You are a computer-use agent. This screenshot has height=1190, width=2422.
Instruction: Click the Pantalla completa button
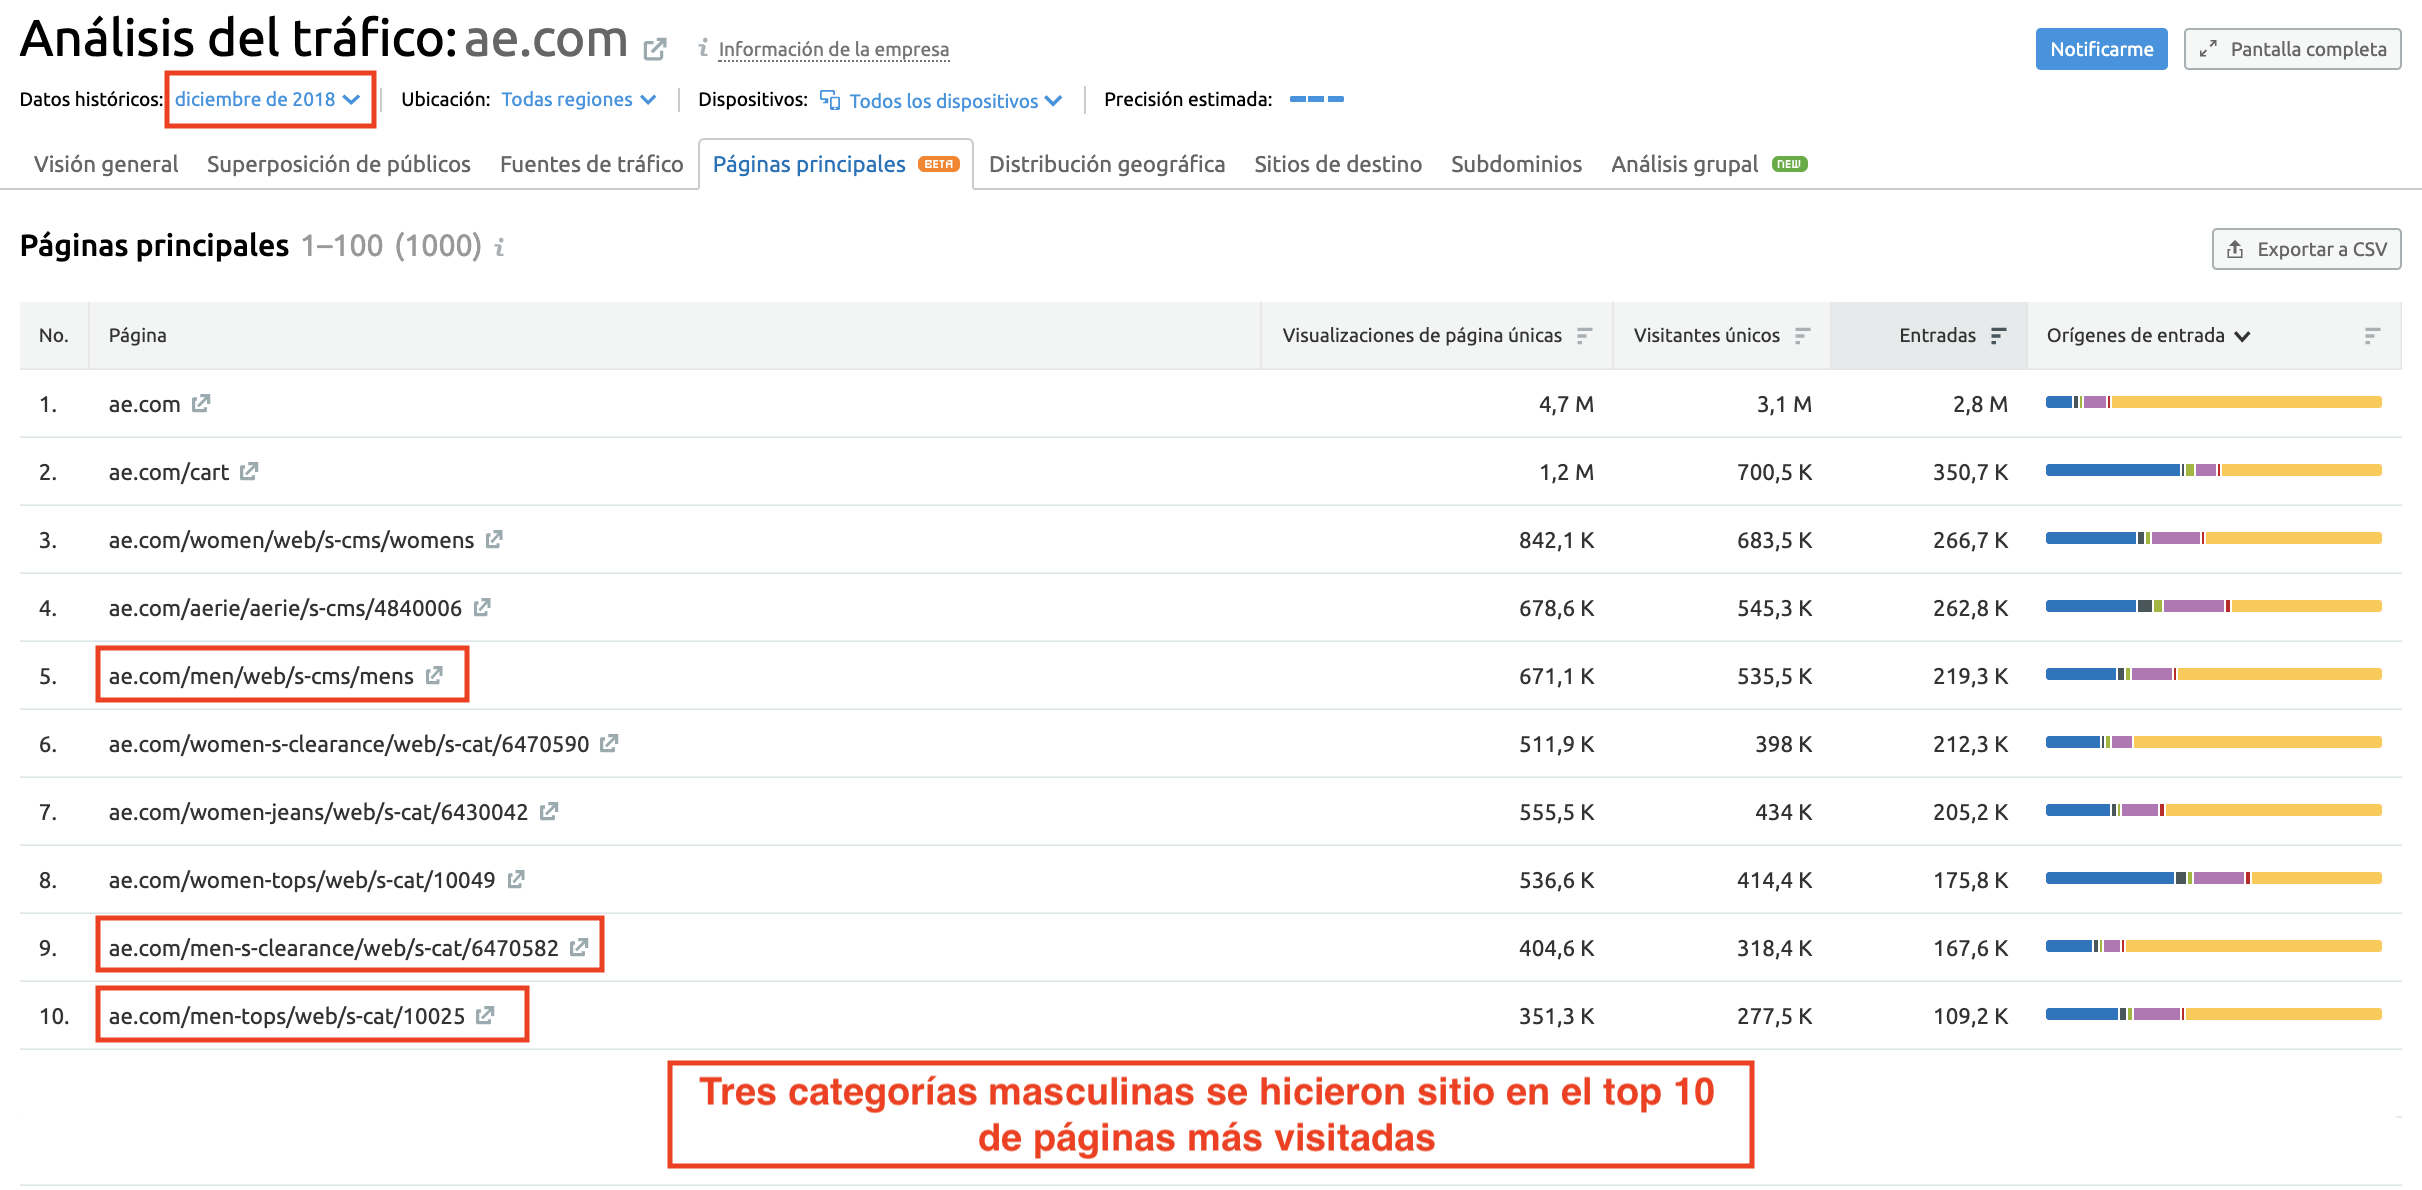(2292, 49)
